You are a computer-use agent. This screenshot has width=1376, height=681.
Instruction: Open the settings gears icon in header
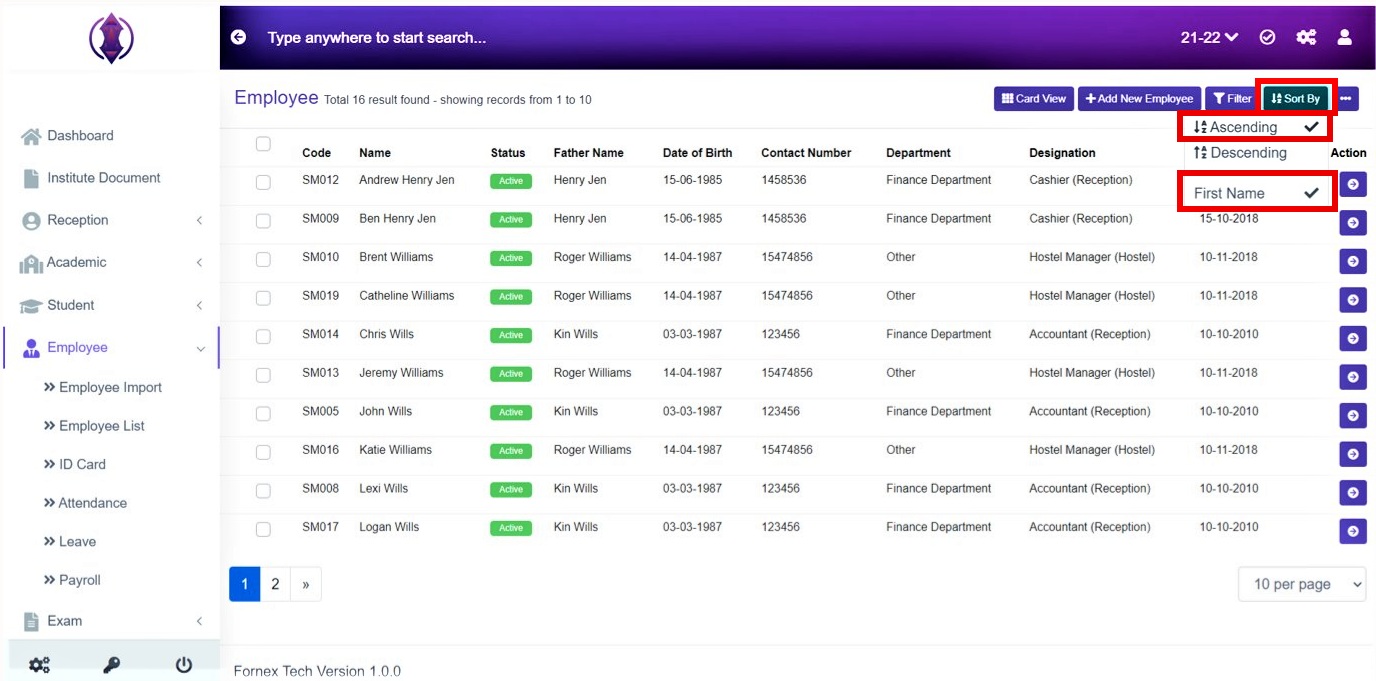tap(1306, 37)
